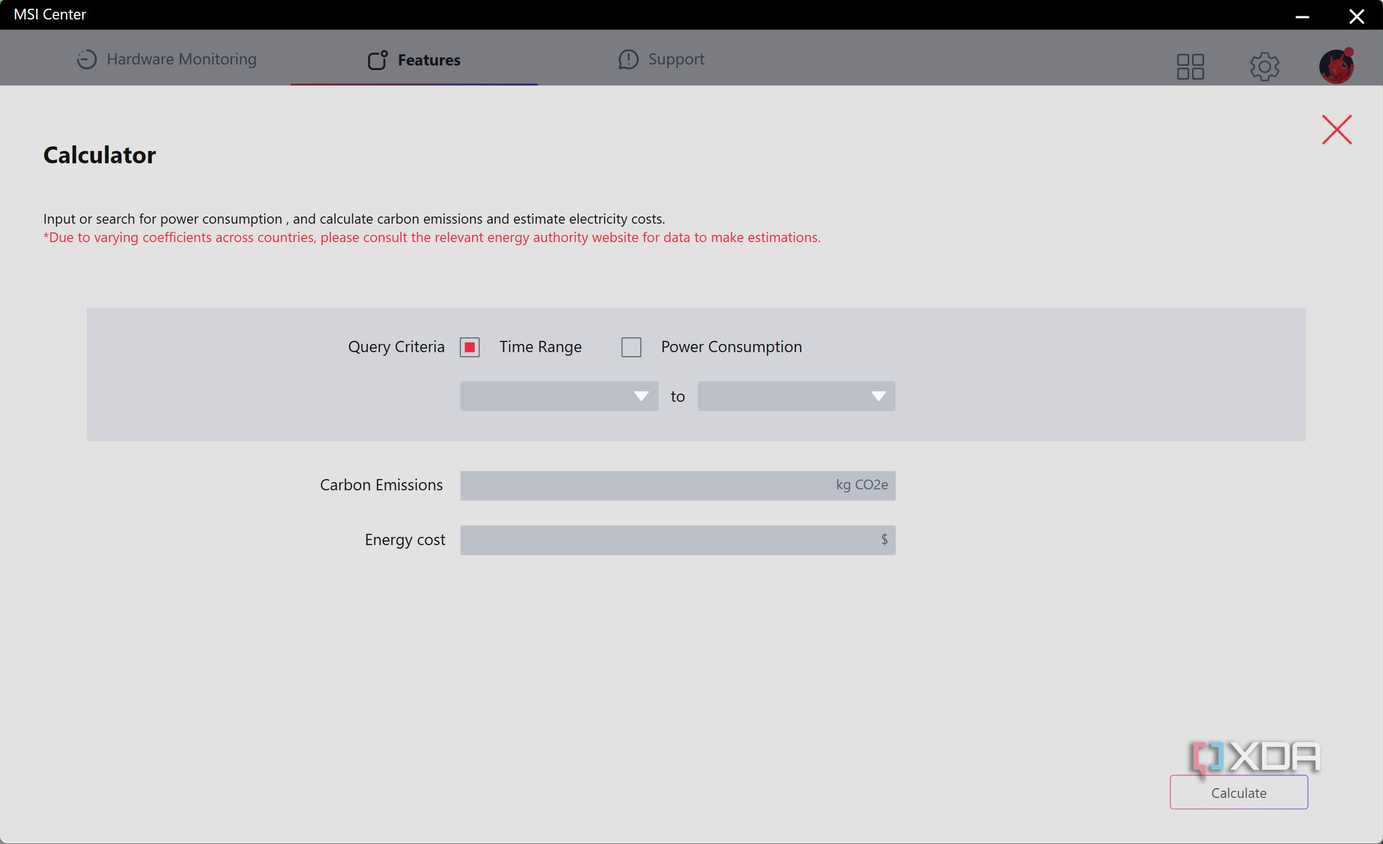1383x844 pixels.
Task: Click the 'MSI Center' window title
Action: point(50,15)
